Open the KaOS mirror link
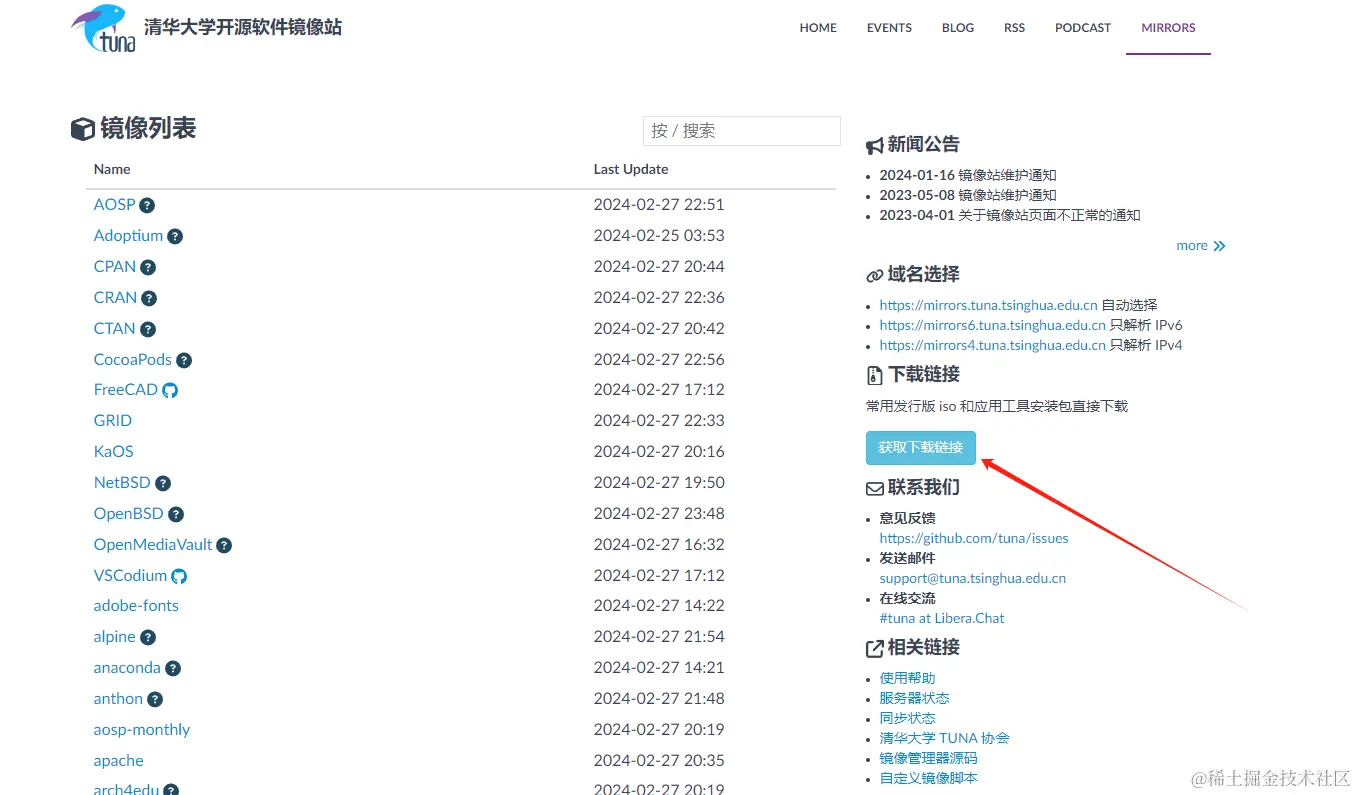 point(113,451)
